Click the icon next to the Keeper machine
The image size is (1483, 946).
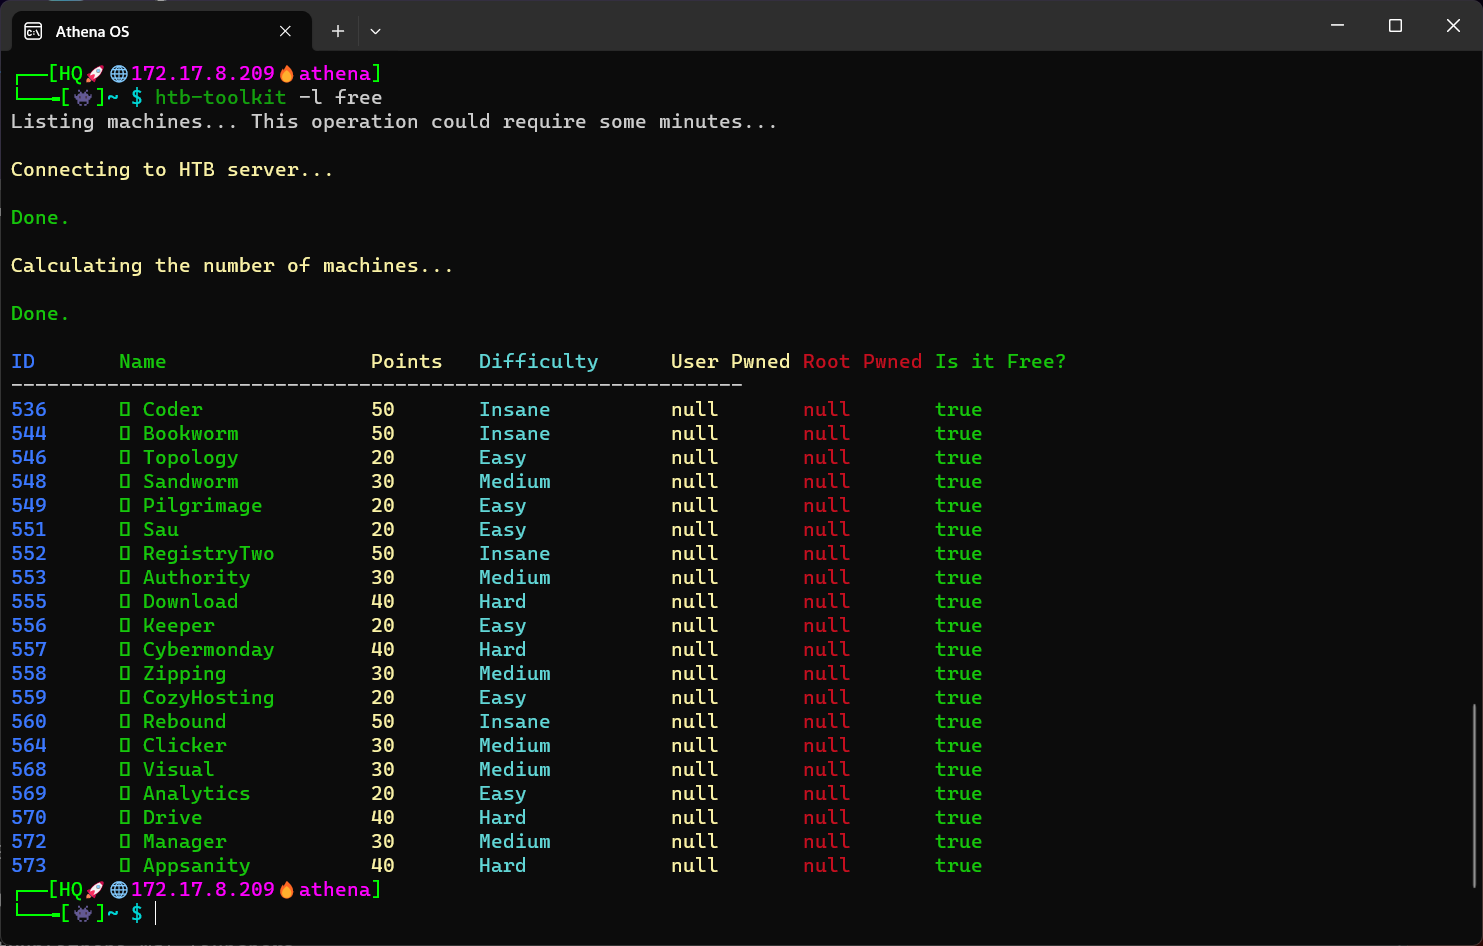pyautogui.click(x=123, y=625)
